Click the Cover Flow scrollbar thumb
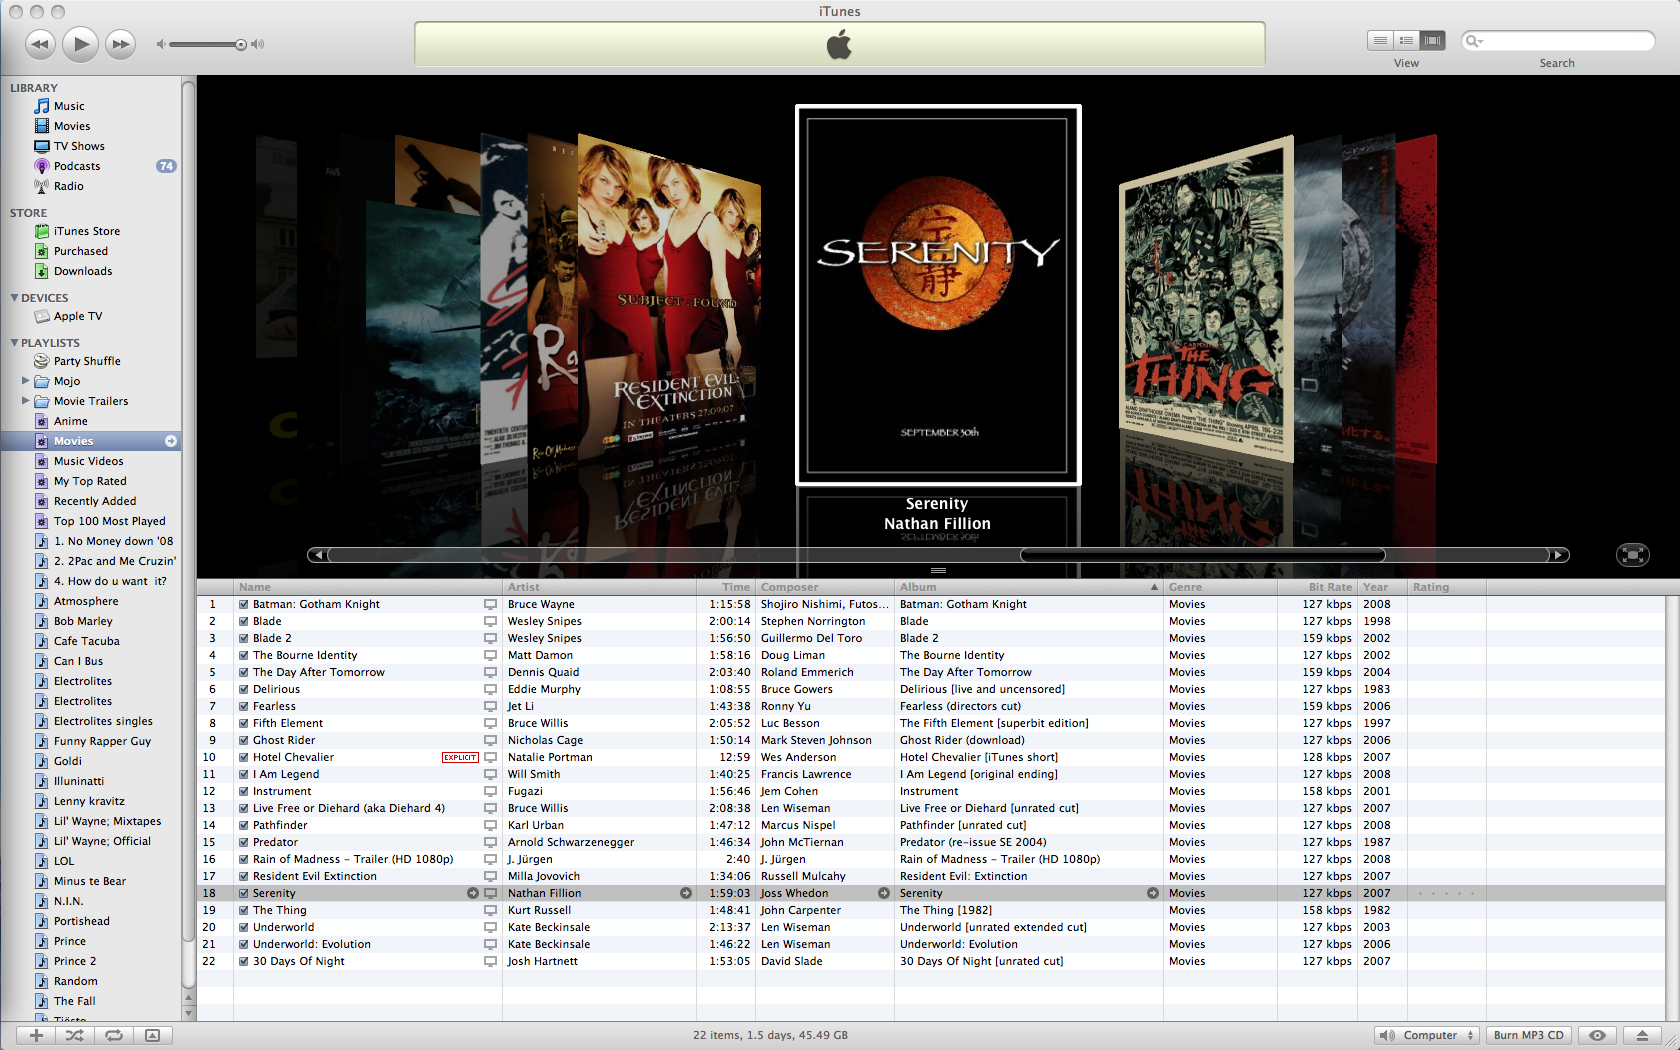 (x=1202, y=555)
